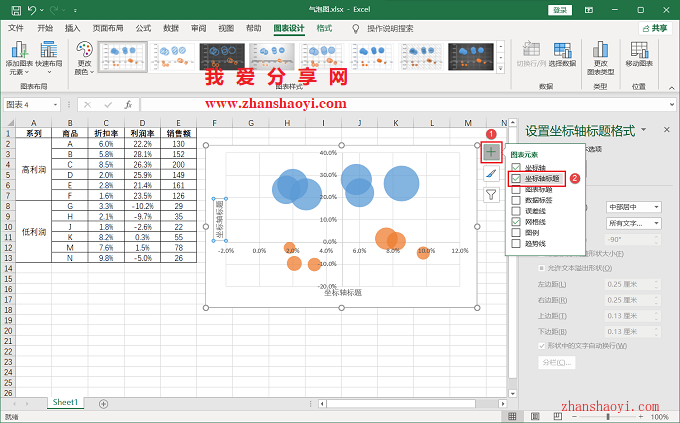Click the vertical axis title on chart
Image resolution: width=680 pixels, height=423 pixels.
point(220,220)
